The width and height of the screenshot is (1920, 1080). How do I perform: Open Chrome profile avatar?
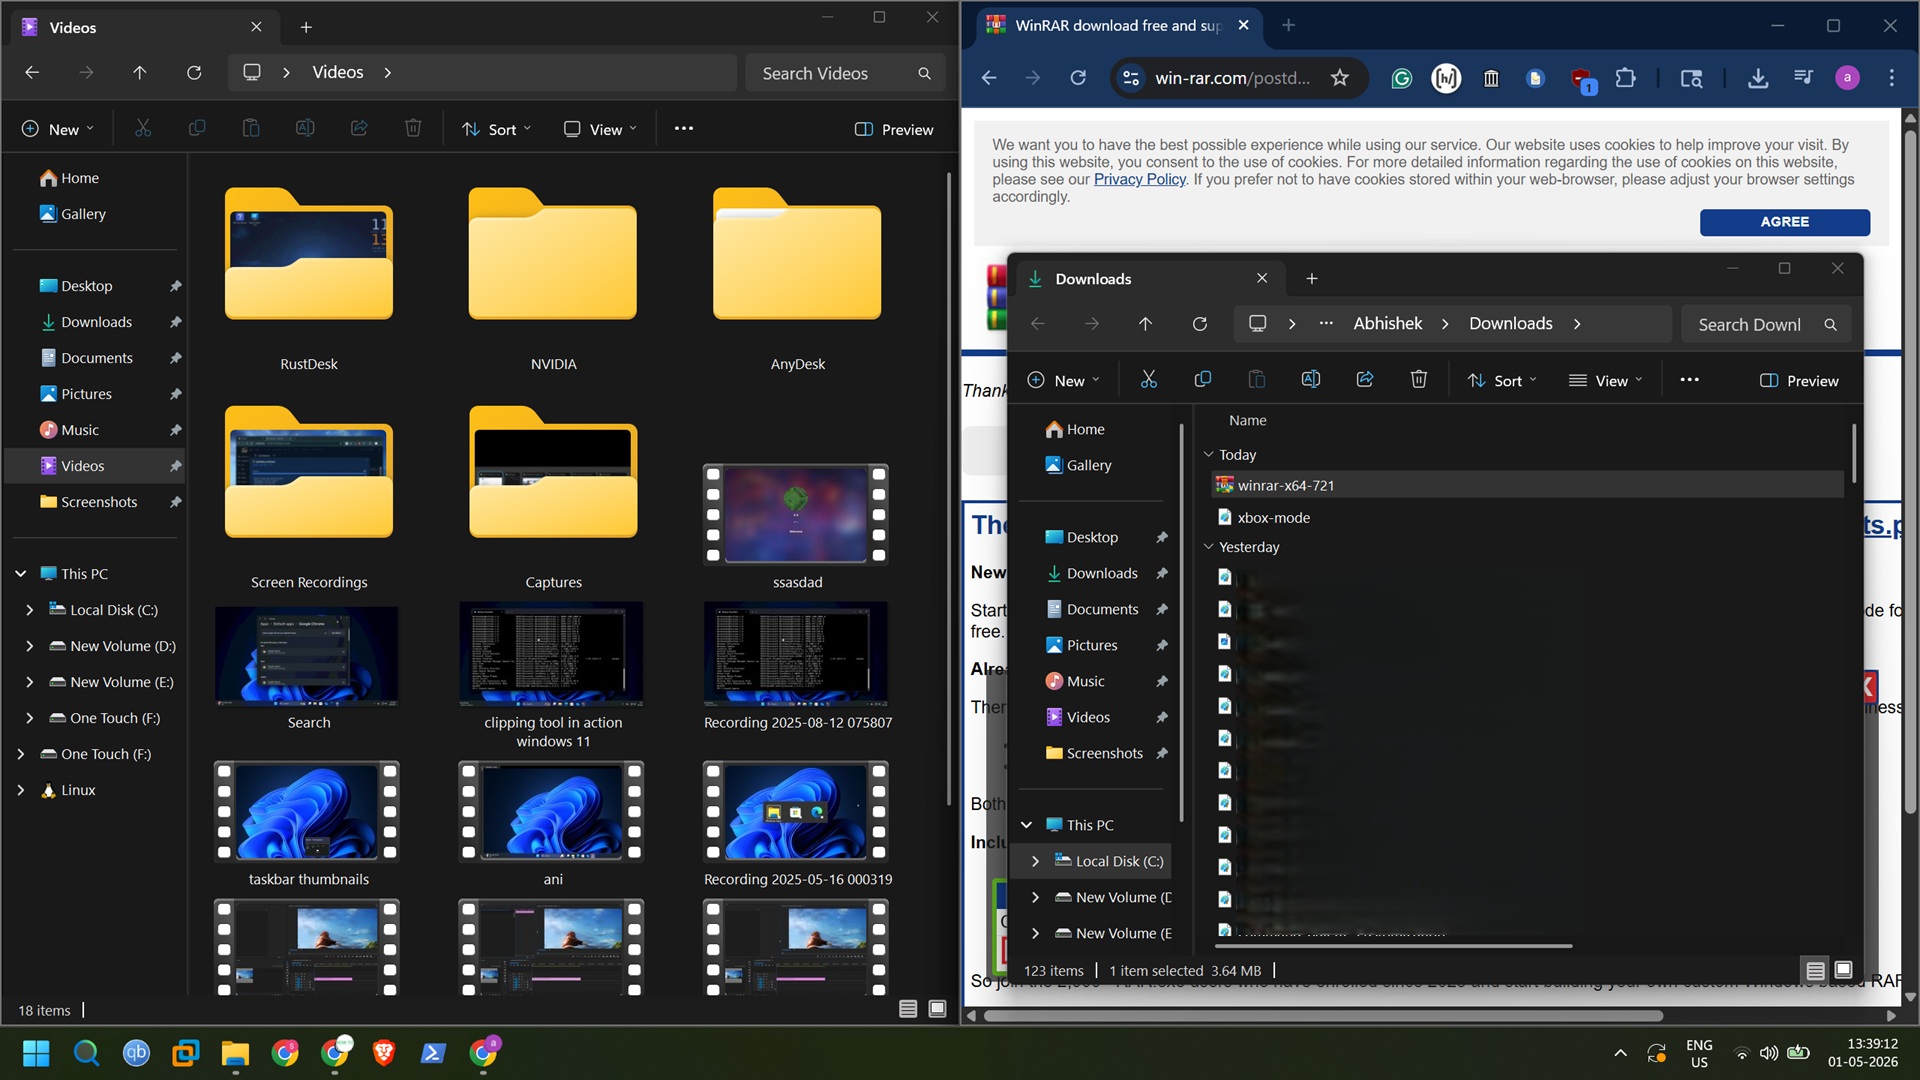click(x=1848, y=78)
